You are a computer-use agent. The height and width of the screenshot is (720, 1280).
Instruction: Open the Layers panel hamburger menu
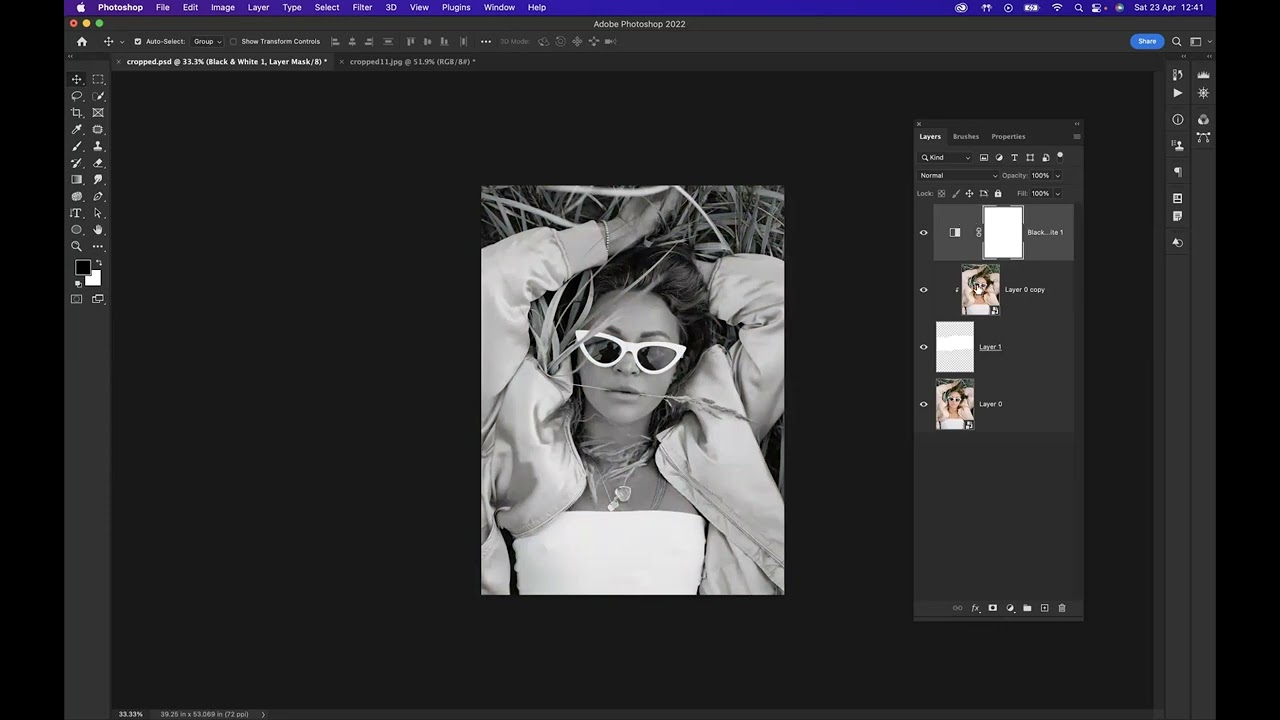[1076, 137]
